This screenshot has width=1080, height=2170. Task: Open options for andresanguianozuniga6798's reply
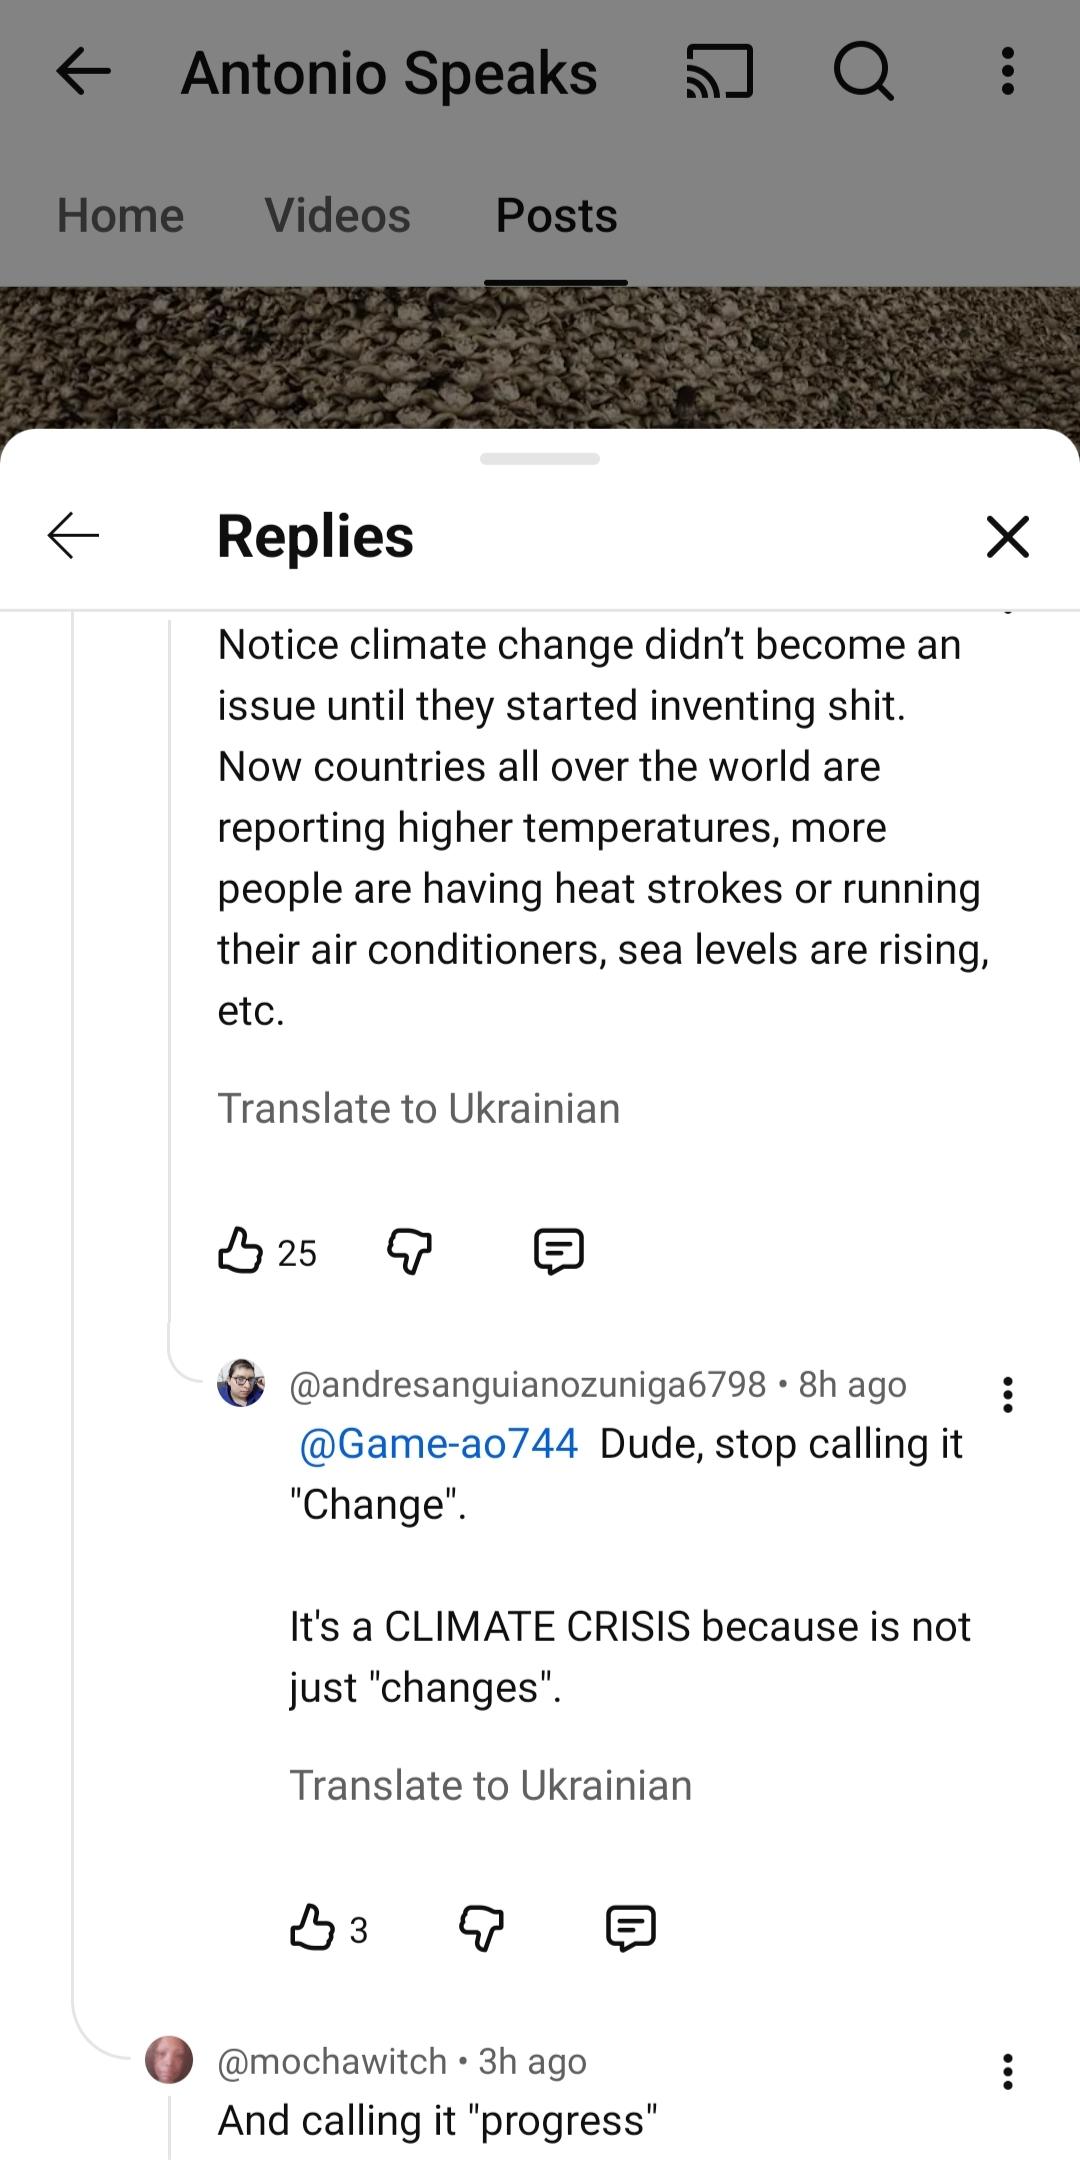coord(1007,1395)
